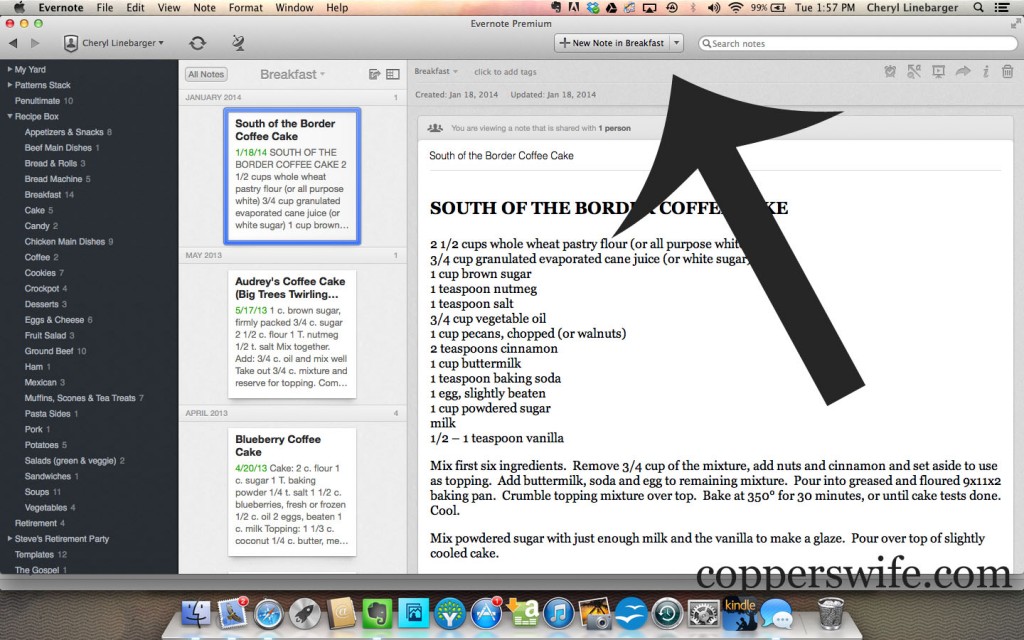This screenshot has height=640, width=1024.
Task: Launch Safari from the Dock
Action: (268, 614)
